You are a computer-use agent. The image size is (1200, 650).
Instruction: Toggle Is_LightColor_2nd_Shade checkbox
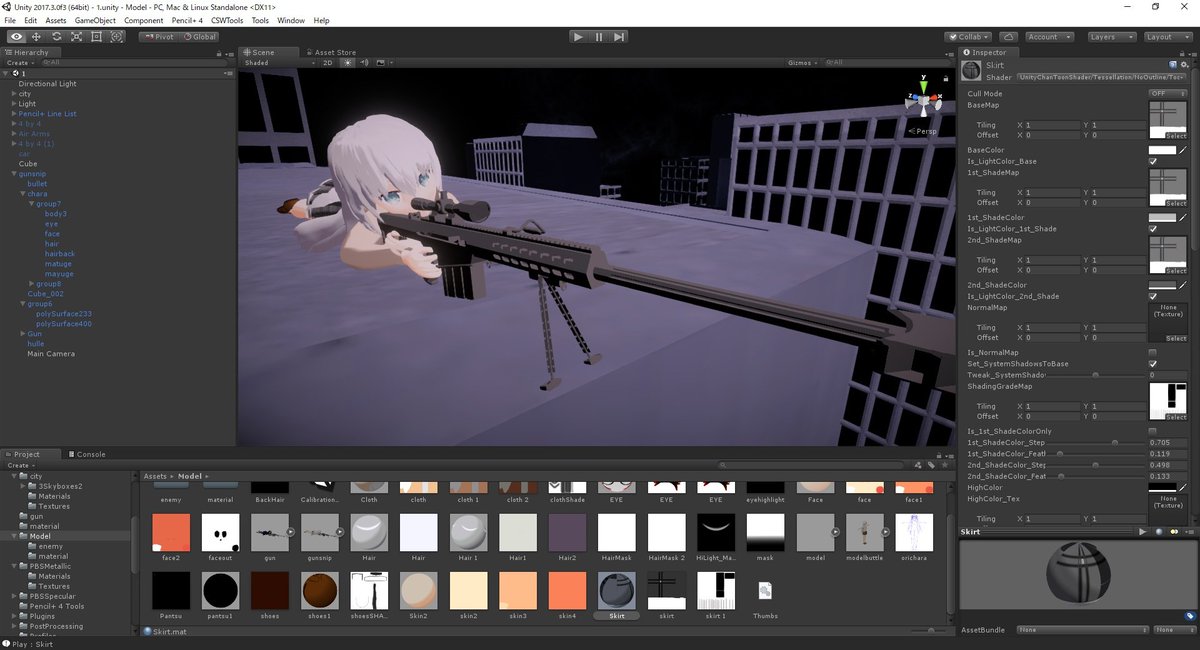click(1153, 296)
